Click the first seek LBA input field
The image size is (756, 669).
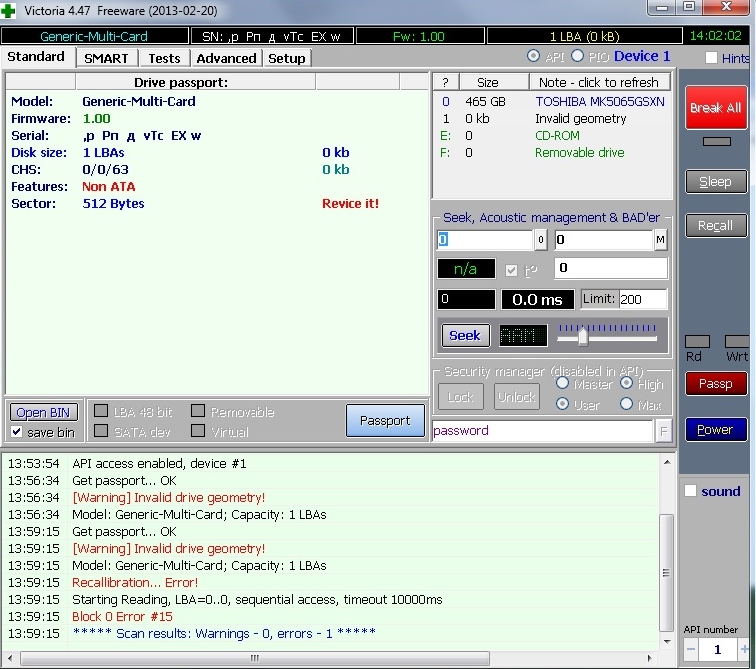[485, 240]
